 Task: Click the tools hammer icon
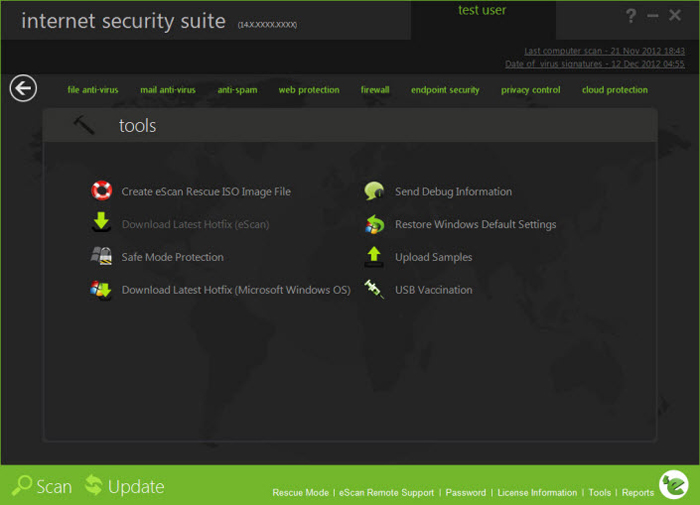pyautogui.click(x=84, y=125)
